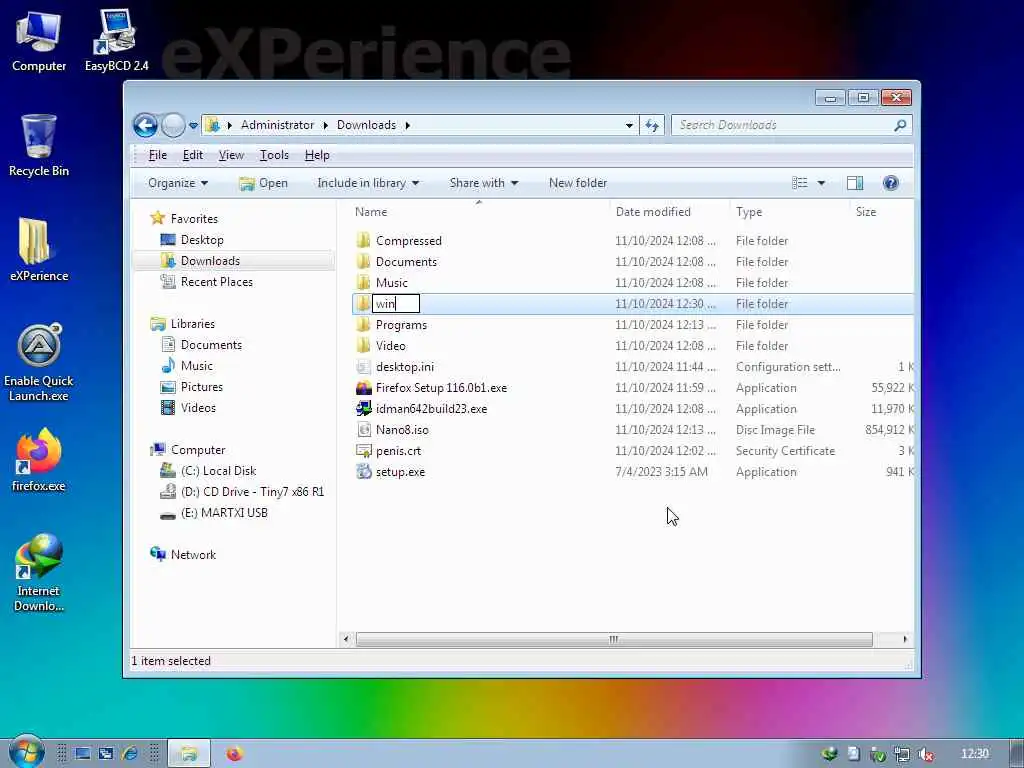Expand the arrow after Downloads in the path
The width and height of the screenshot is (1024, 768).
point(408,125)
